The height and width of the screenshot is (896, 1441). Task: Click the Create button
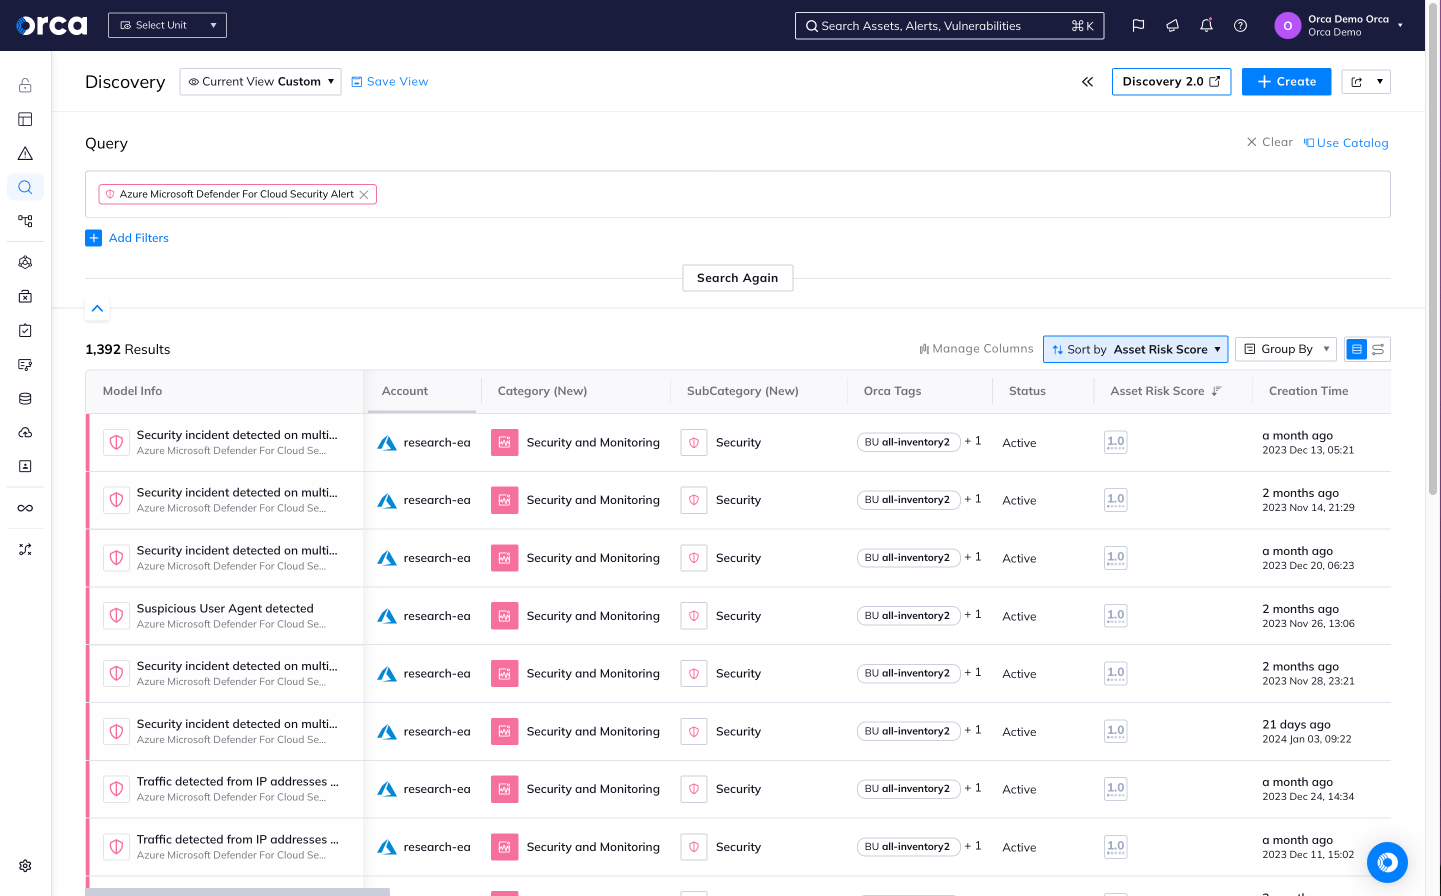click(1286, 82)
